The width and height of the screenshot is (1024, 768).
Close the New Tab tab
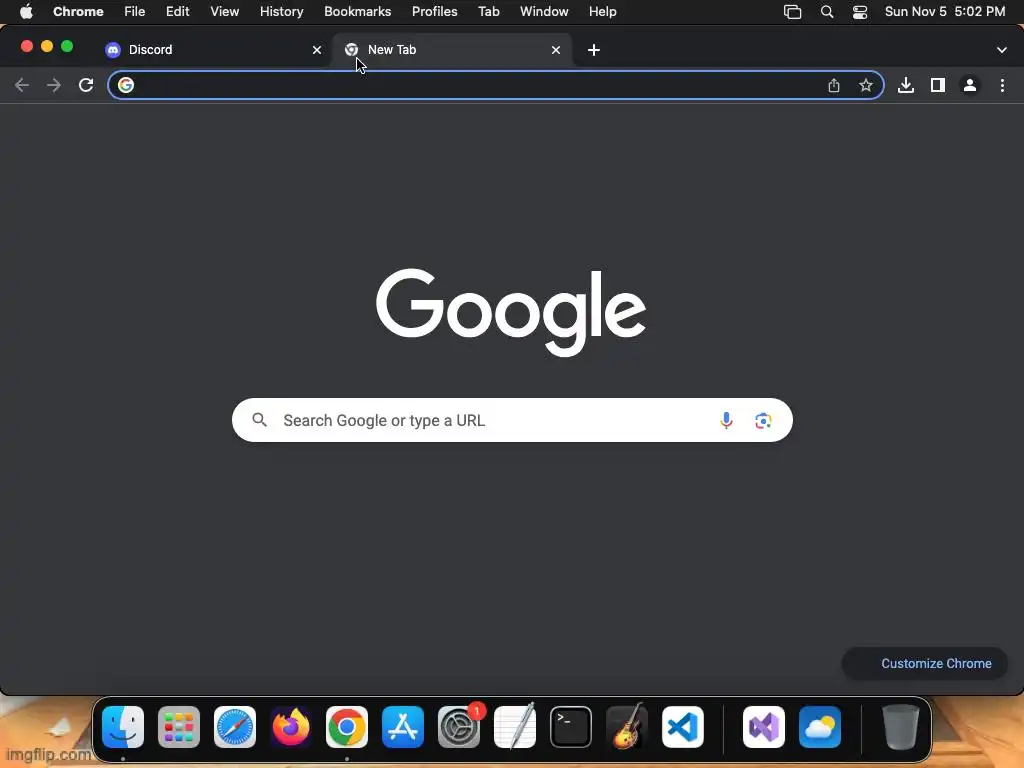556,50
